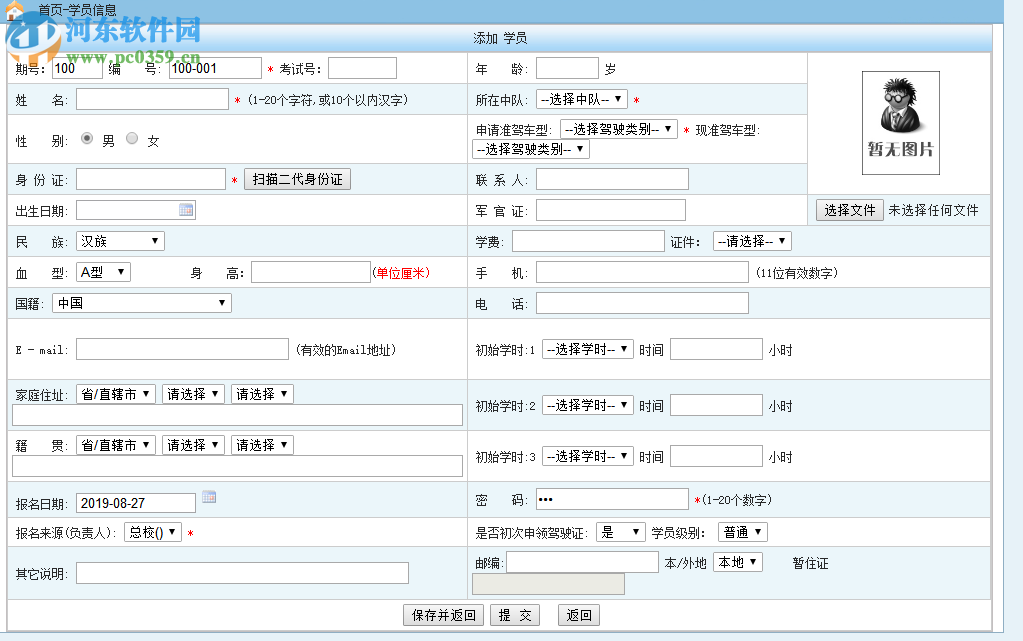Select the 女 (female) radio button

click(x=131, y=139)
